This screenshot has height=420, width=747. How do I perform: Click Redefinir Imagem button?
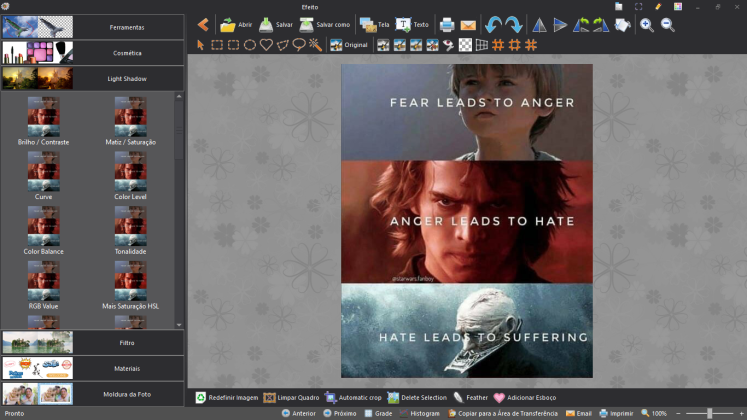pyautogui.click(x=227, y=398)
